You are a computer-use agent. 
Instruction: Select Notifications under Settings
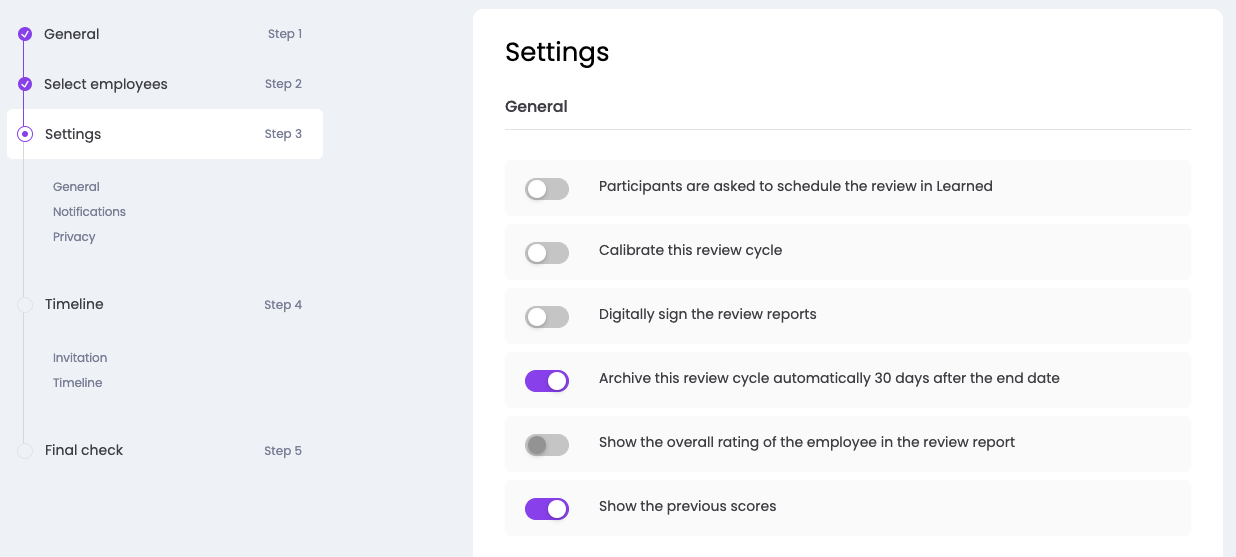point(89,212)
